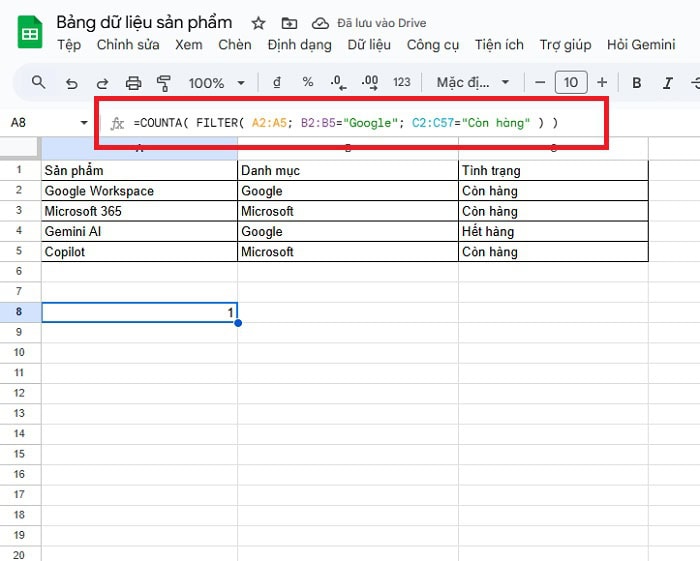Select row header 12
This screenshot has width=700, height=561.
click(19, 393)
